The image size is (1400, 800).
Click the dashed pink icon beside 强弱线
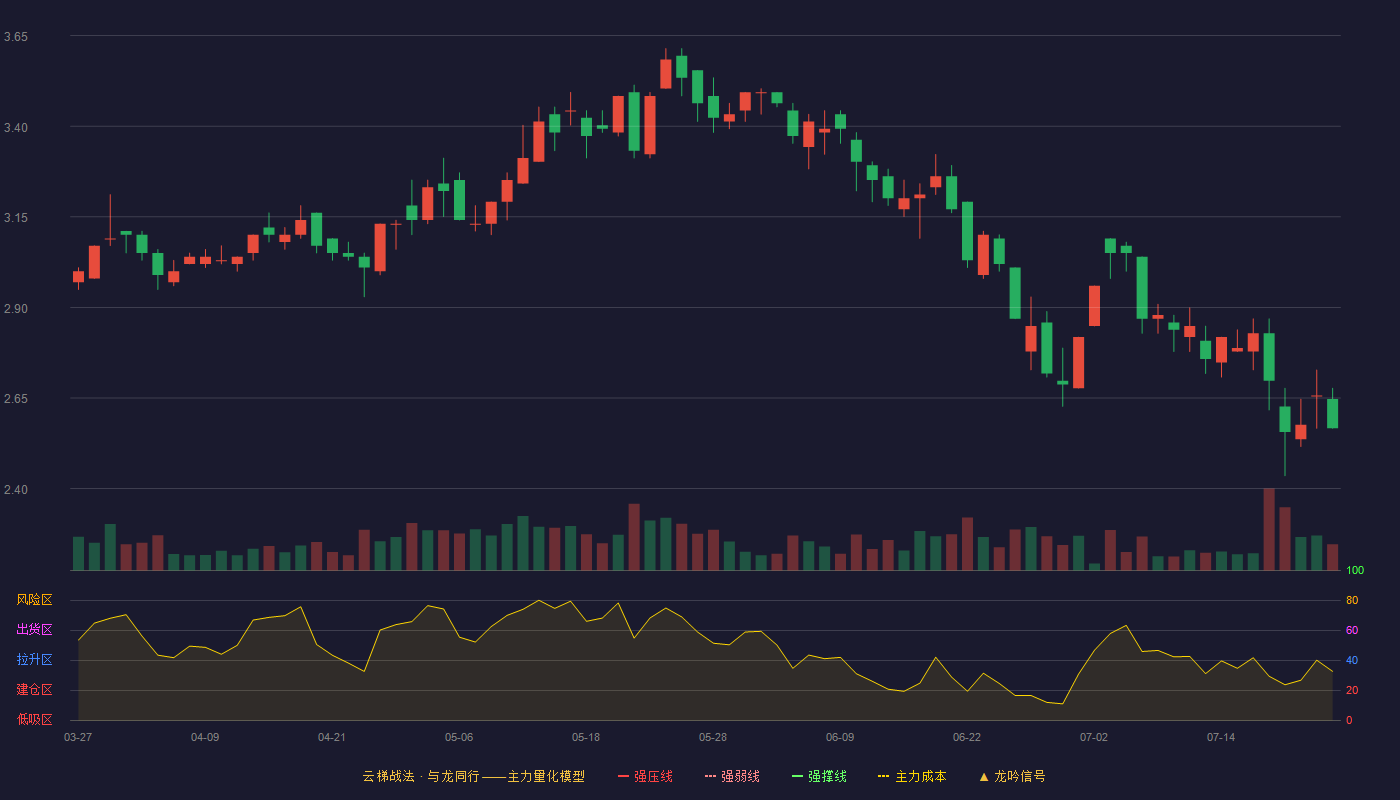[710, 776]
